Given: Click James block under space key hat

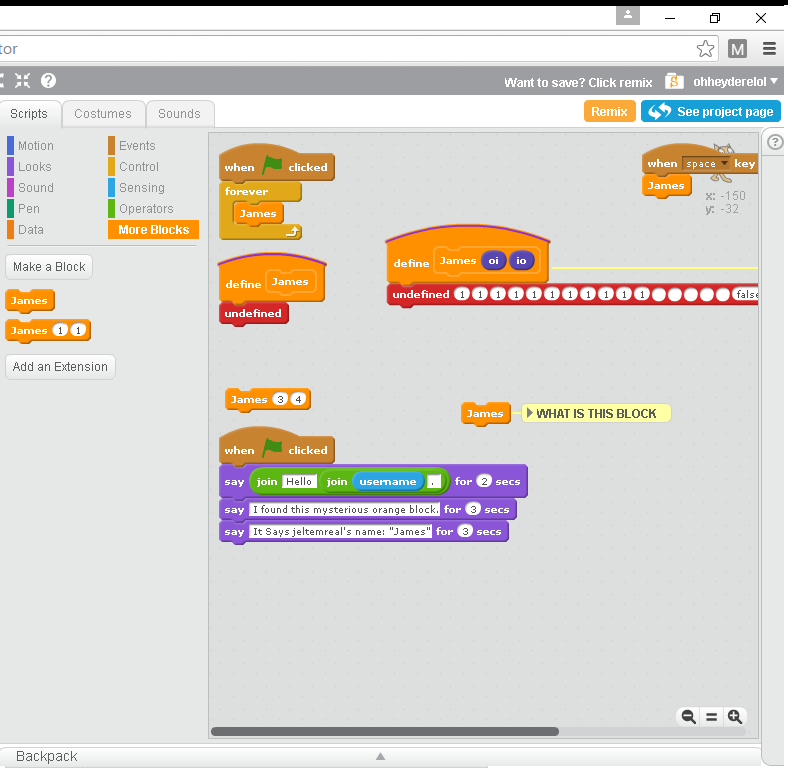Looking at the screenshot, I should tap(666, 186).
